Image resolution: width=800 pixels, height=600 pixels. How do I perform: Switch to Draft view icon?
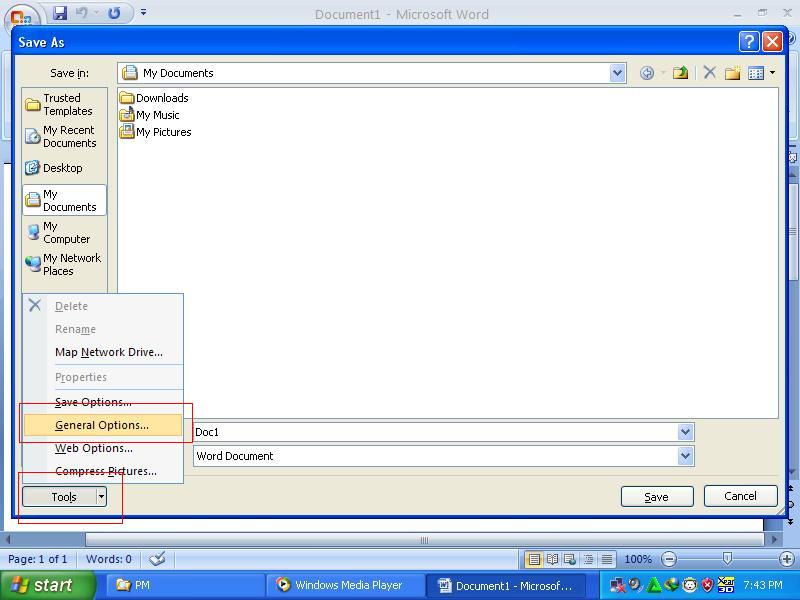pyautogui.click(x=607, y=559)
